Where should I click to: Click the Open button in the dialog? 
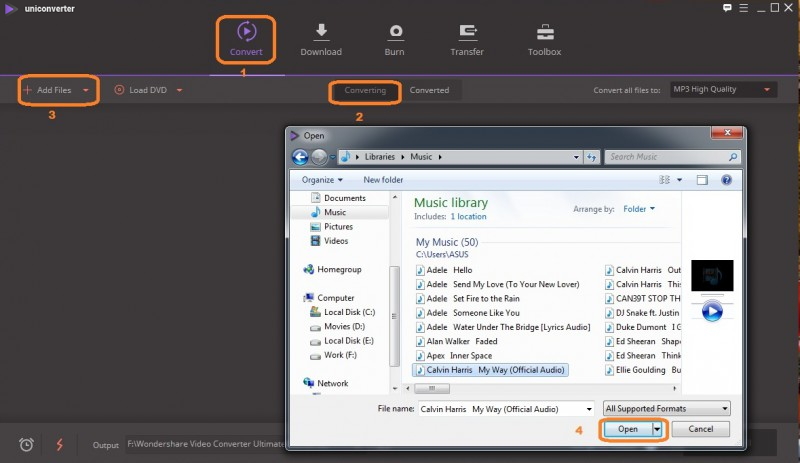click(628, 429)
